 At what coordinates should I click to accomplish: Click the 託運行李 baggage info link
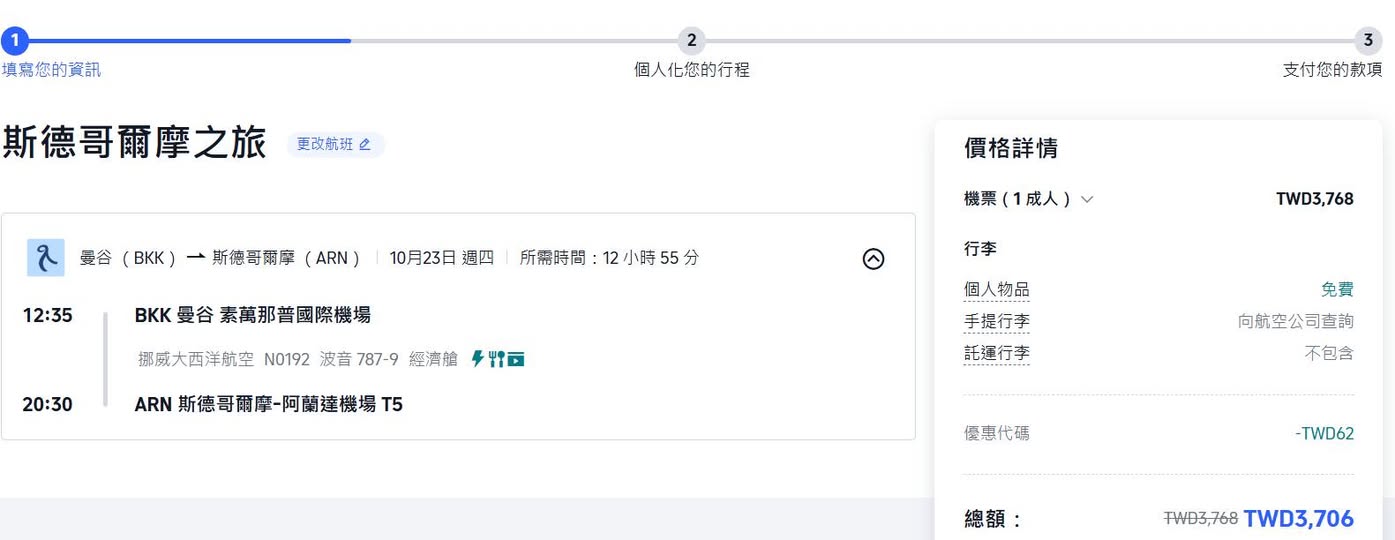(996, 353)
